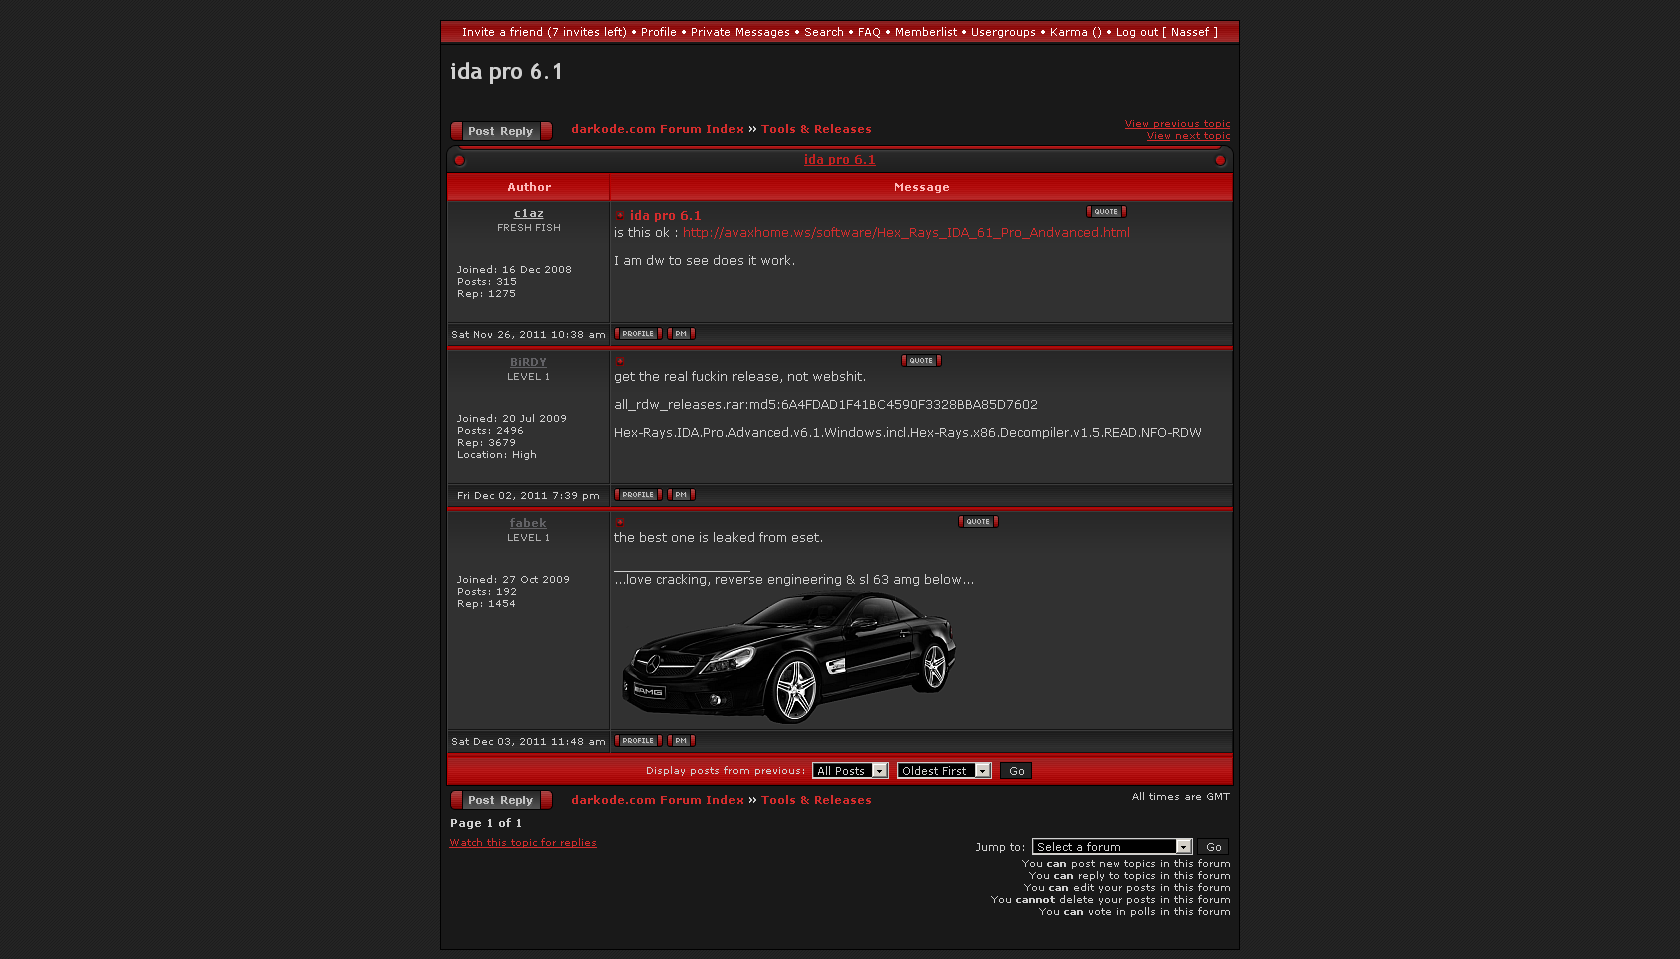Click the black Mercedes signature image
The width and height of the screenshot is (1680, 959).
(789, 657)
